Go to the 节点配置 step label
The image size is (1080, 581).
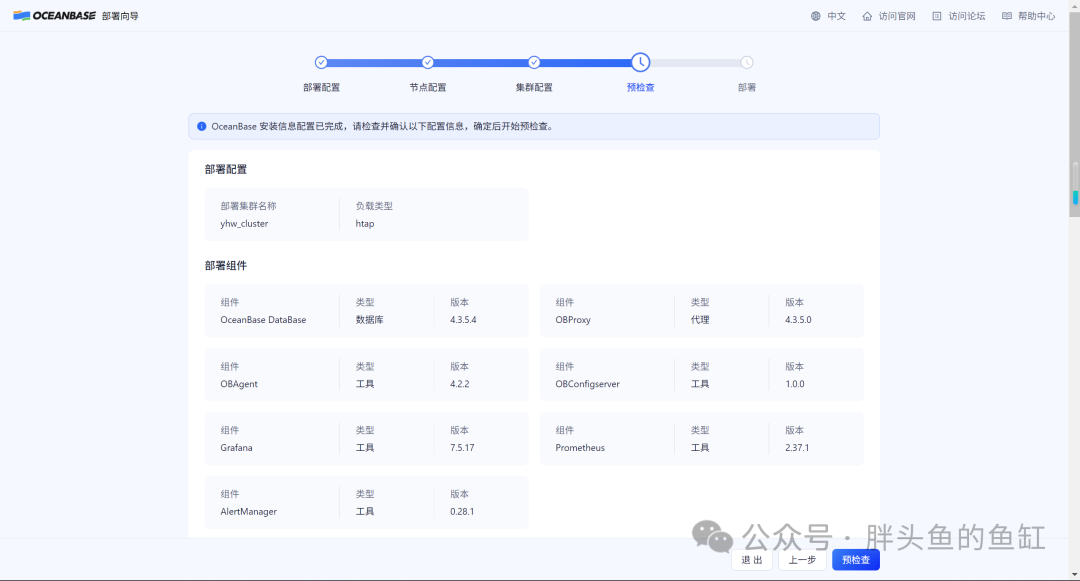[428, 87]
